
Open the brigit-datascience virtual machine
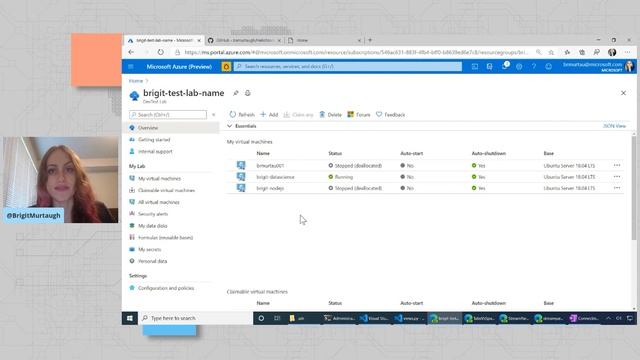[x=276, y=177]
